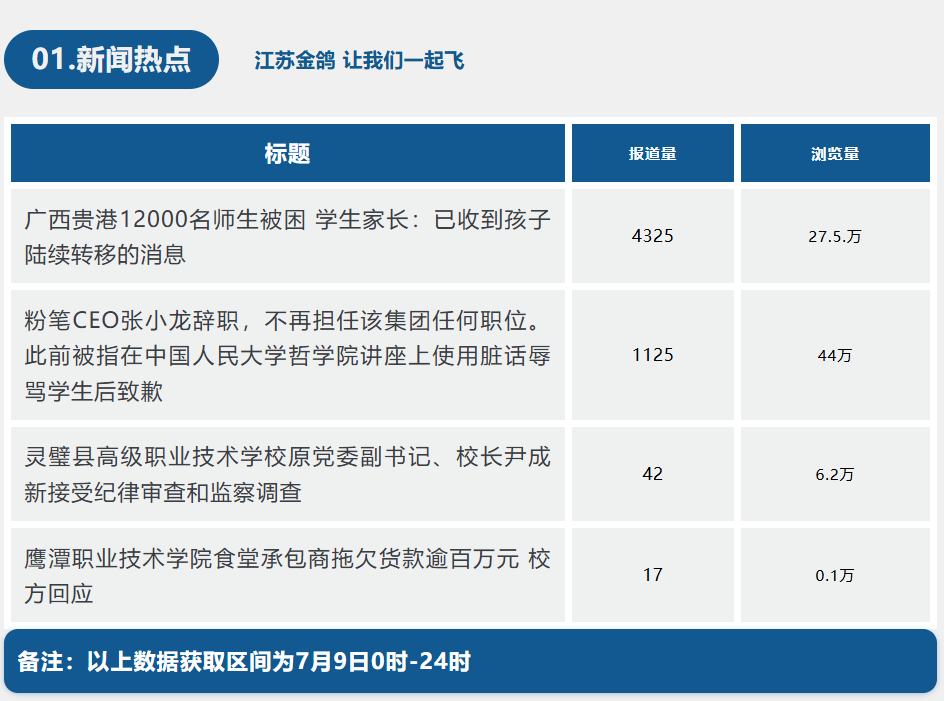Click the 学生家长 part of first headline
This screenshot has width=945, height=701.
click(362, 219)
